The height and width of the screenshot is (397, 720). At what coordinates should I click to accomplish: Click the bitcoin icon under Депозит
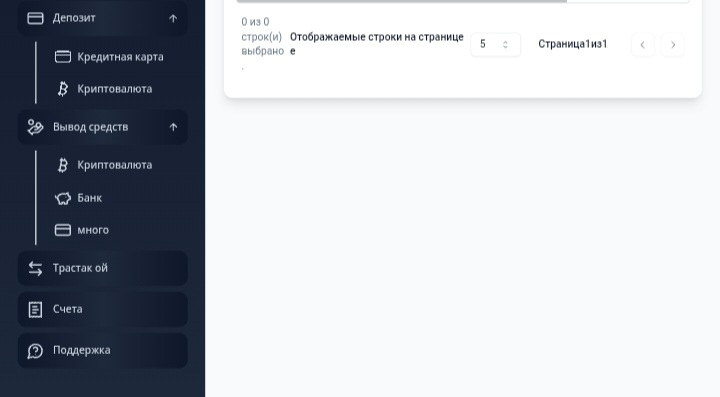tap(63, 89)
